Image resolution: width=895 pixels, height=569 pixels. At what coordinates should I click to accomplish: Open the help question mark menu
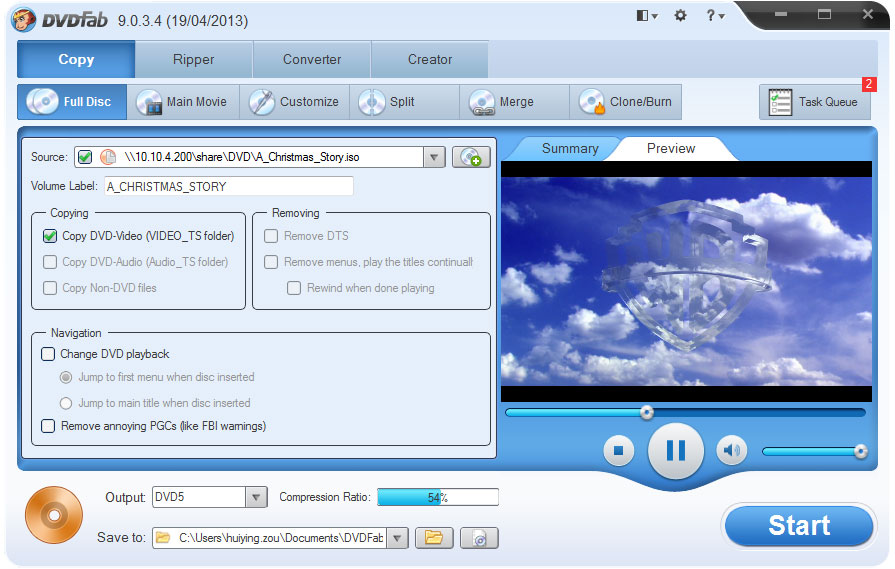(x=715, y=15)
